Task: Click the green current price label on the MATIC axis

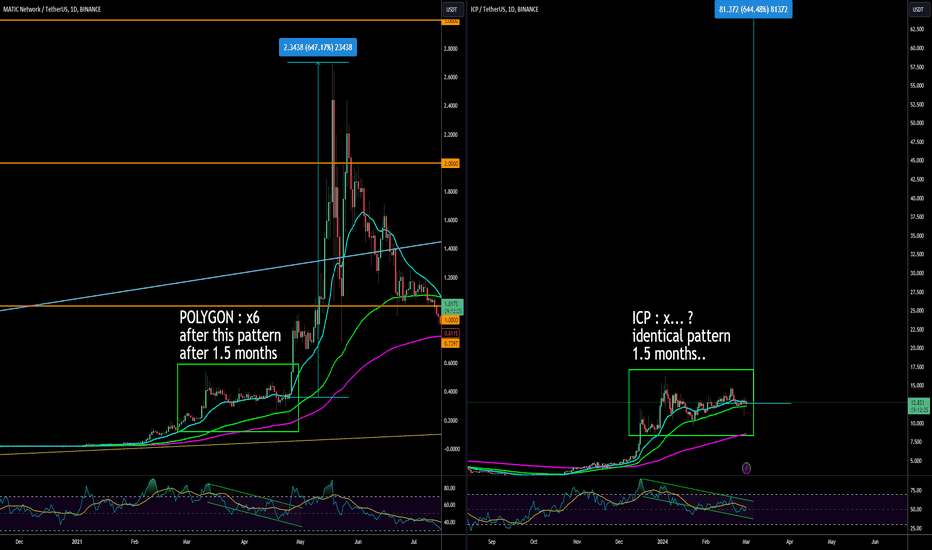Action: point(452,307)
